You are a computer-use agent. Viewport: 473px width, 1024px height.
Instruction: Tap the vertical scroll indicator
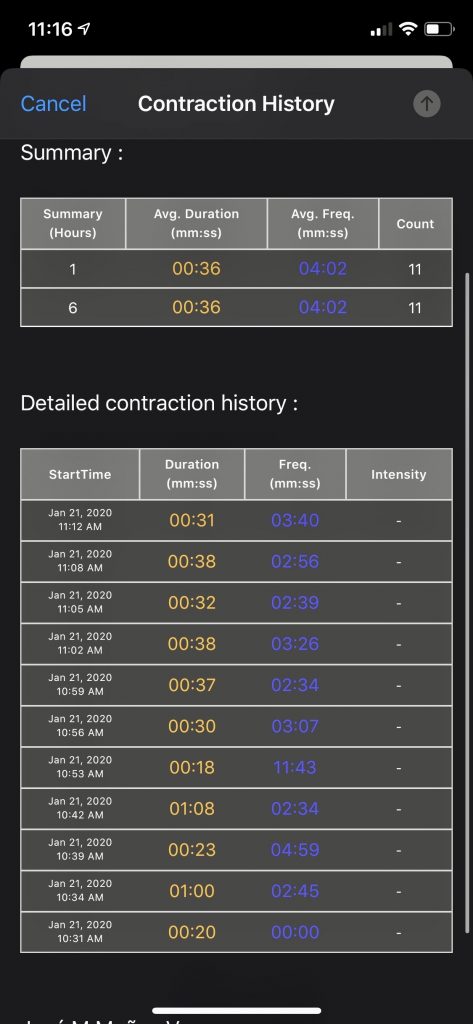point(466,601)
